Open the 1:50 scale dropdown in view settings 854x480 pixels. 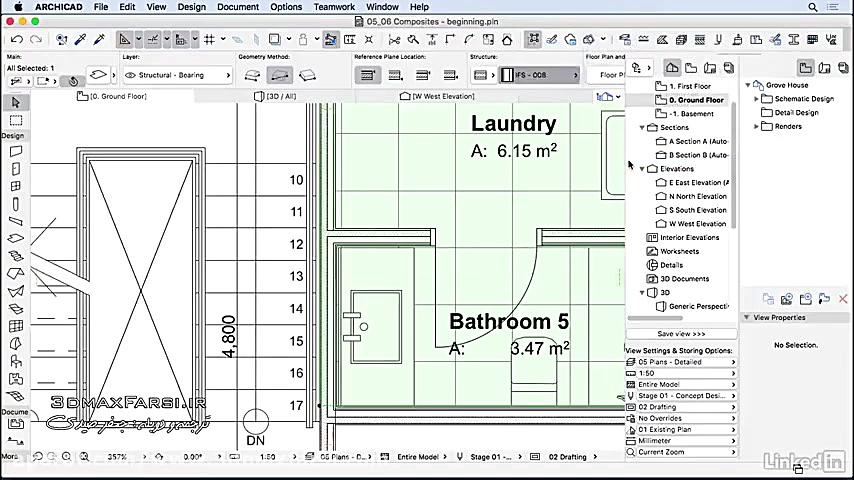(681, 373)
